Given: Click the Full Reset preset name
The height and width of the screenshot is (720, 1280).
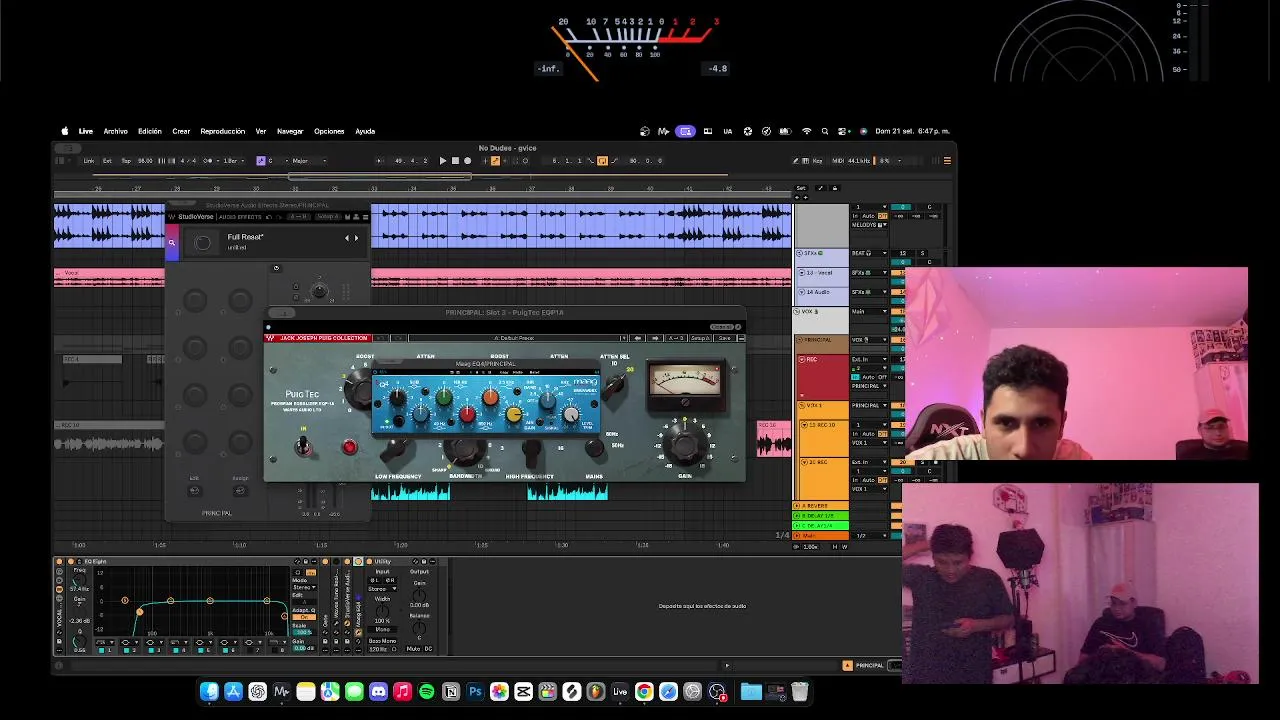Looking at the screenshot, I should [x=245, y=237].
